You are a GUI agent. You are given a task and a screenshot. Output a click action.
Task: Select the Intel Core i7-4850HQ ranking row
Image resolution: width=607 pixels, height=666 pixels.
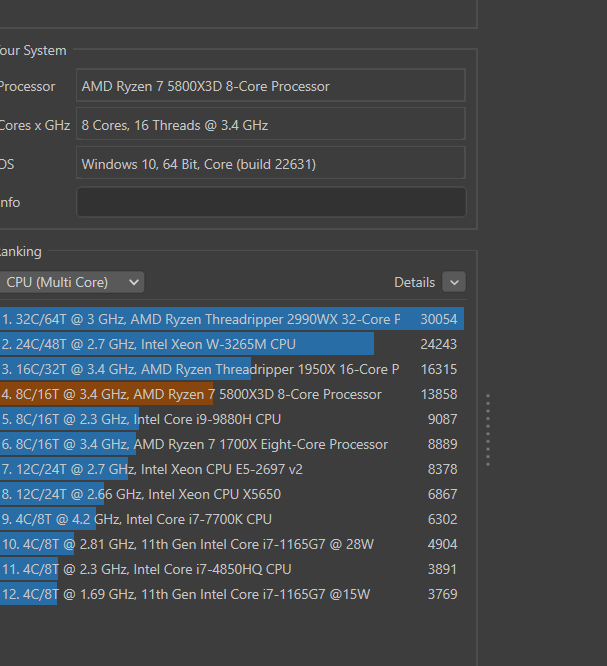point(232,570)
